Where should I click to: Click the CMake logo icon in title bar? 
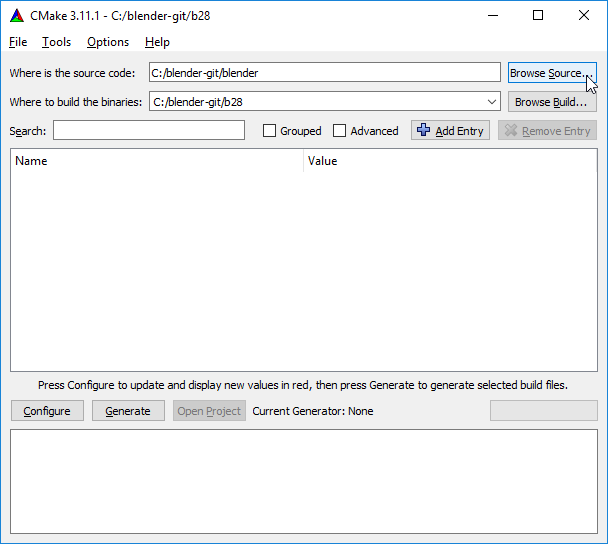pyautogui.click(x=17, y=16)
